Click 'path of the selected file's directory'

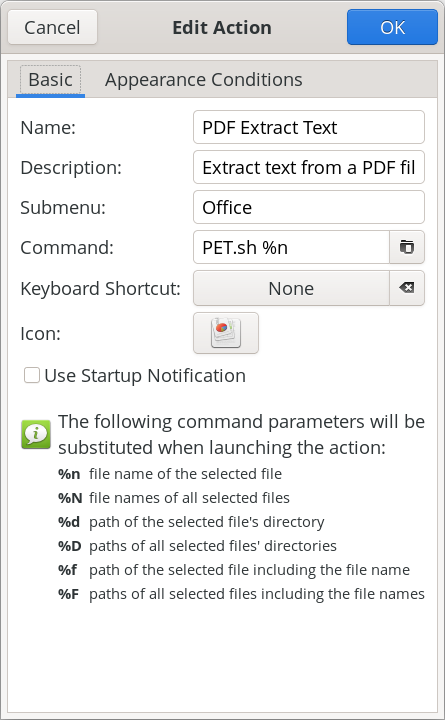pos(207,522)
